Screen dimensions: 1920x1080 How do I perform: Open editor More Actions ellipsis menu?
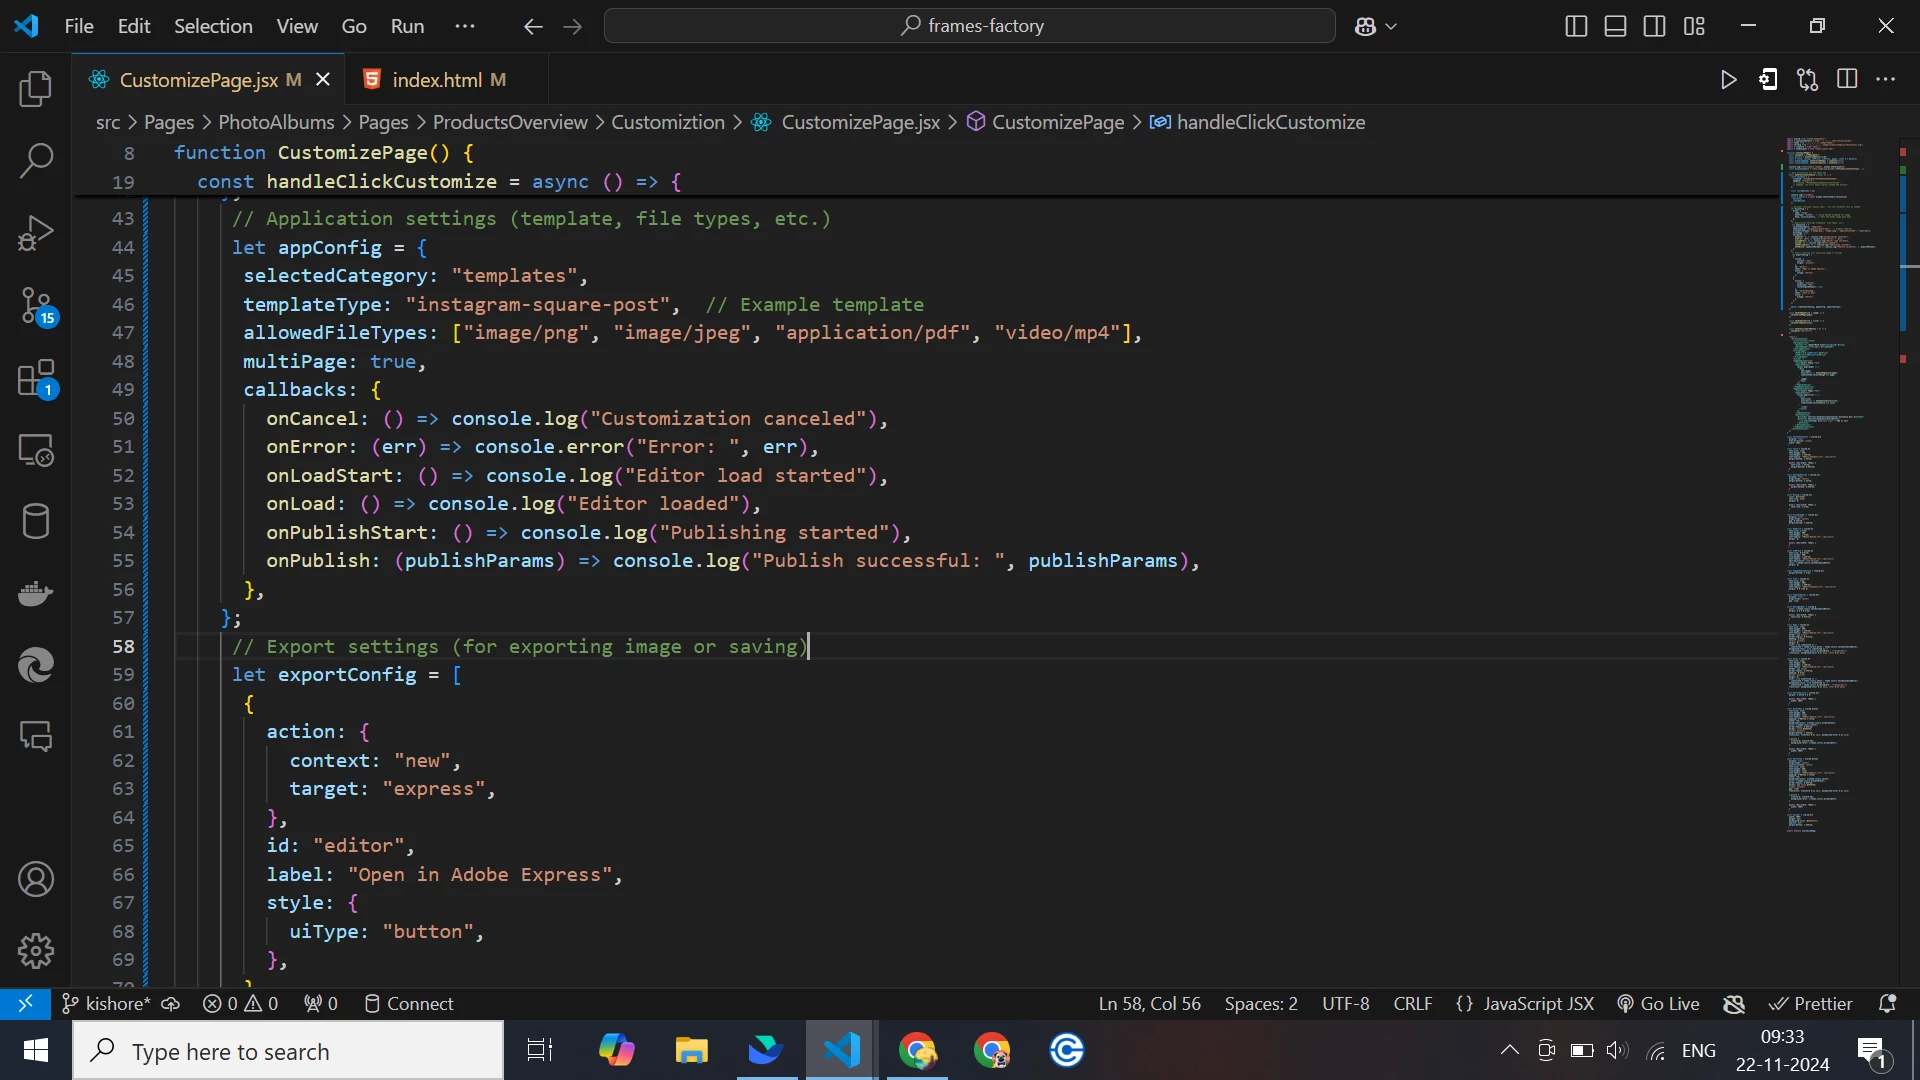pyautogui.click(x=1886, y=80)
